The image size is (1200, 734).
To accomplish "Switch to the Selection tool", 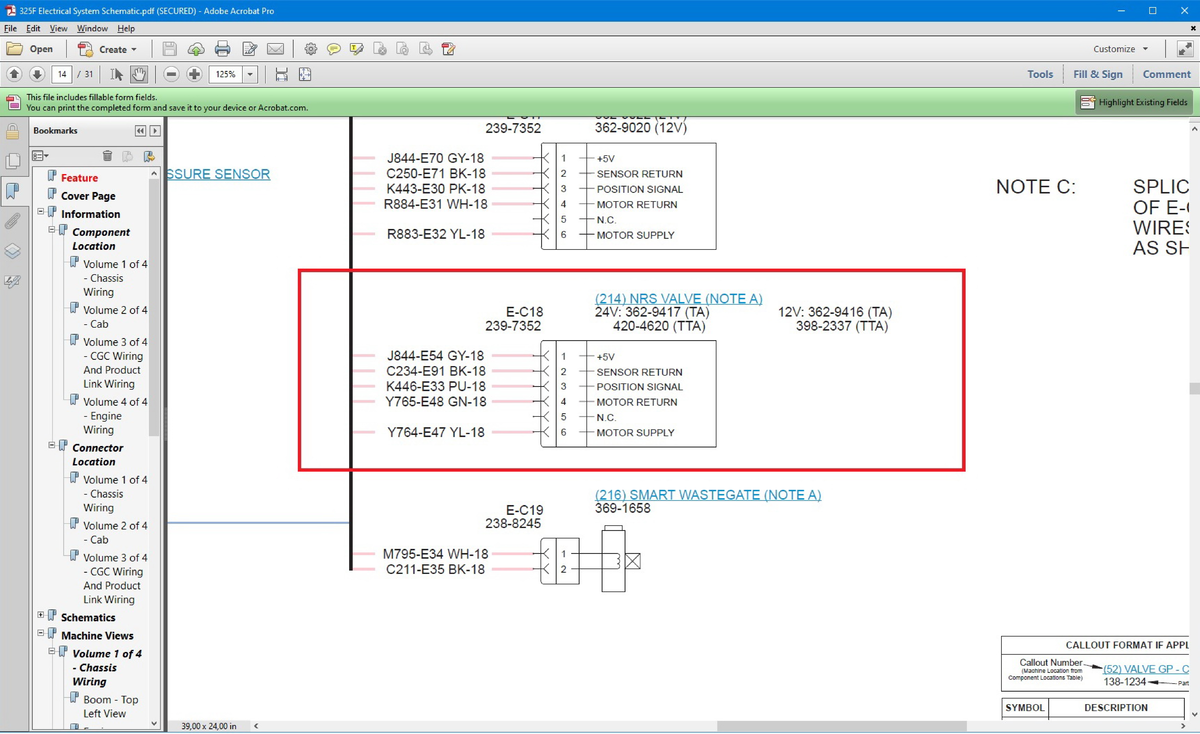I will tap(116, 73).
